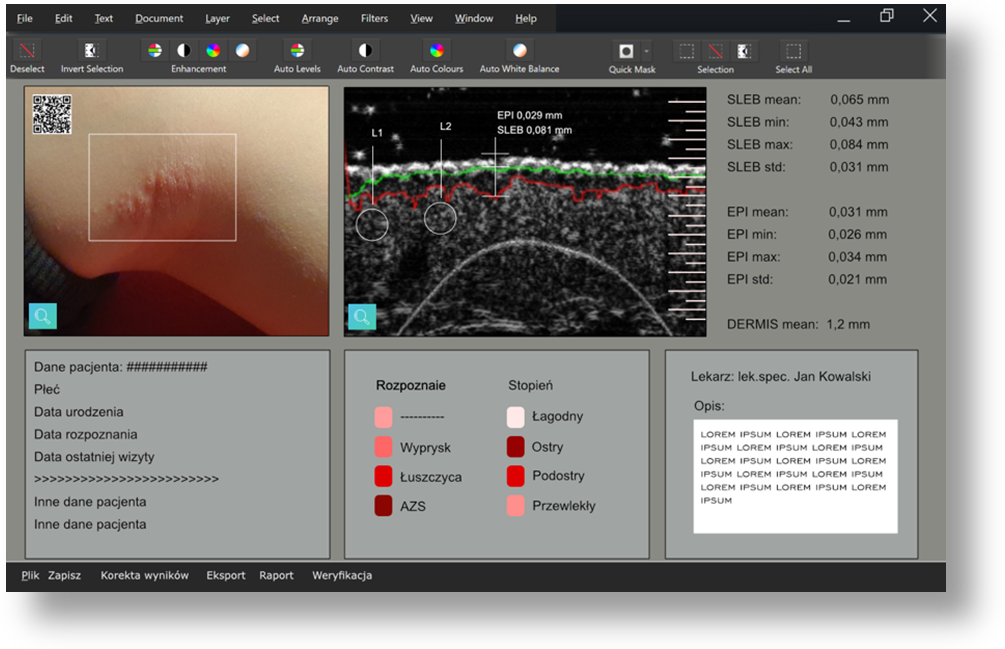This screenshot has width=1005, height=649.
Task: Choose the Wyprysk diagnosis swatch
Action: pyautogui.click(x=383, y=446)
